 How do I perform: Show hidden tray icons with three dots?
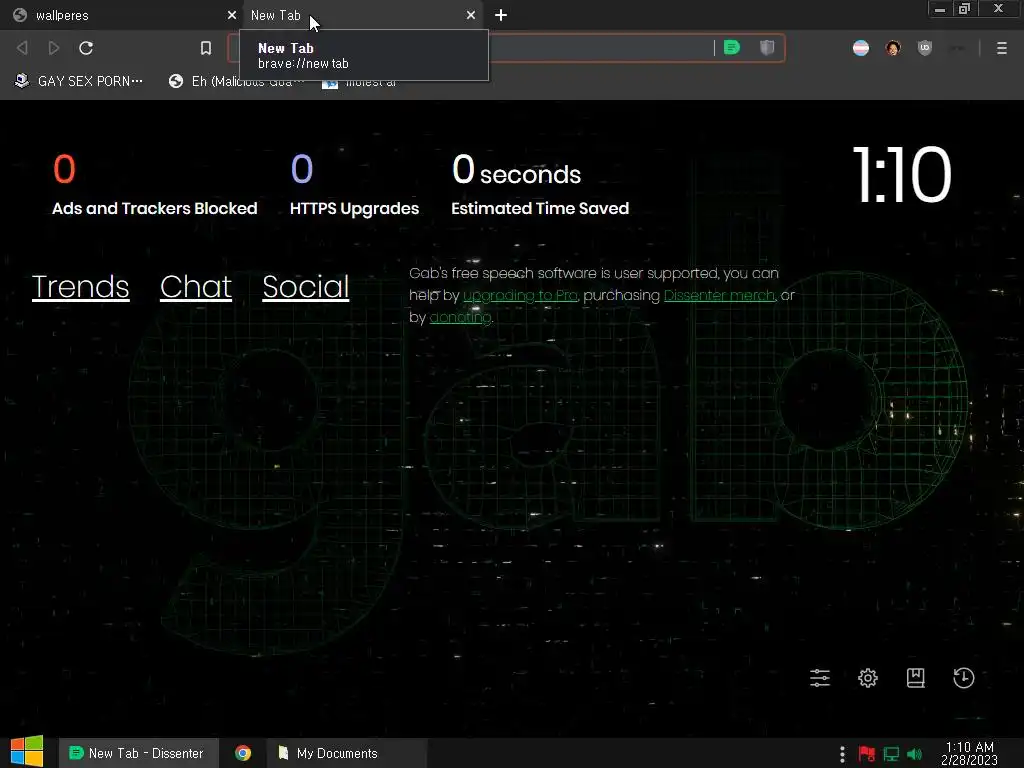[x=842, y=754]
